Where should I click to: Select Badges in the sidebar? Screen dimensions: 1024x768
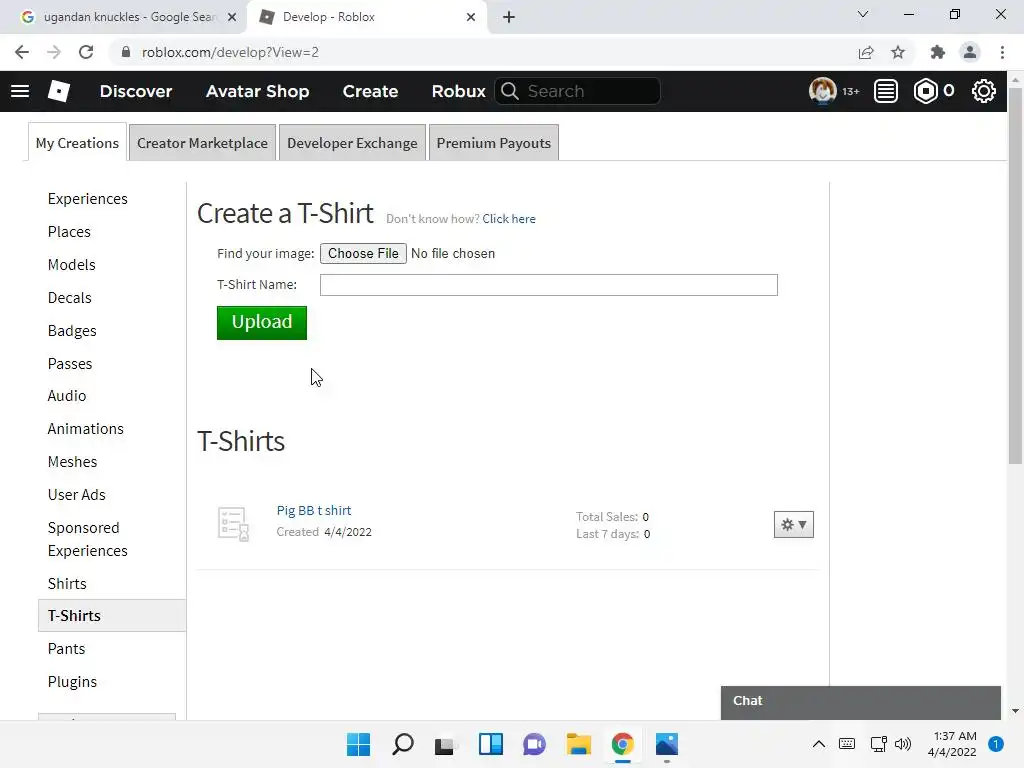[72, 331]
